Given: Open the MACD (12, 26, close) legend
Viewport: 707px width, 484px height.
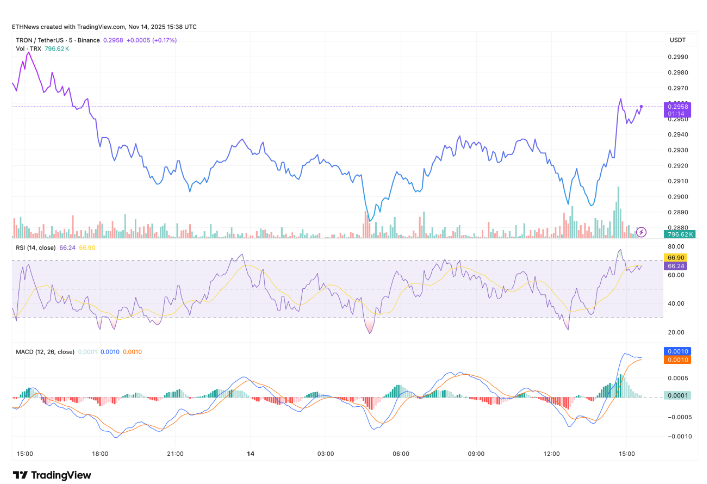Looking at the screenshot, I should point(45,351).
